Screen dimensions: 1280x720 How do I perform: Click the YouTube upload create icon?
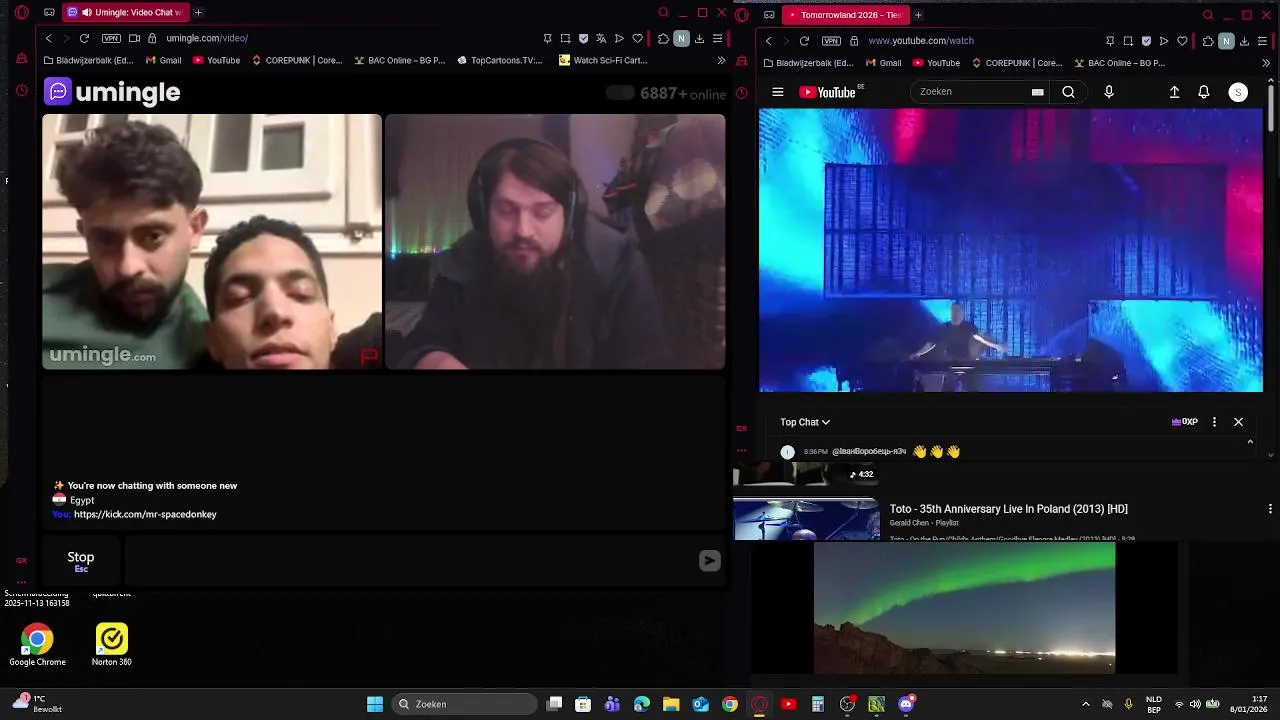coord(1175,92)
